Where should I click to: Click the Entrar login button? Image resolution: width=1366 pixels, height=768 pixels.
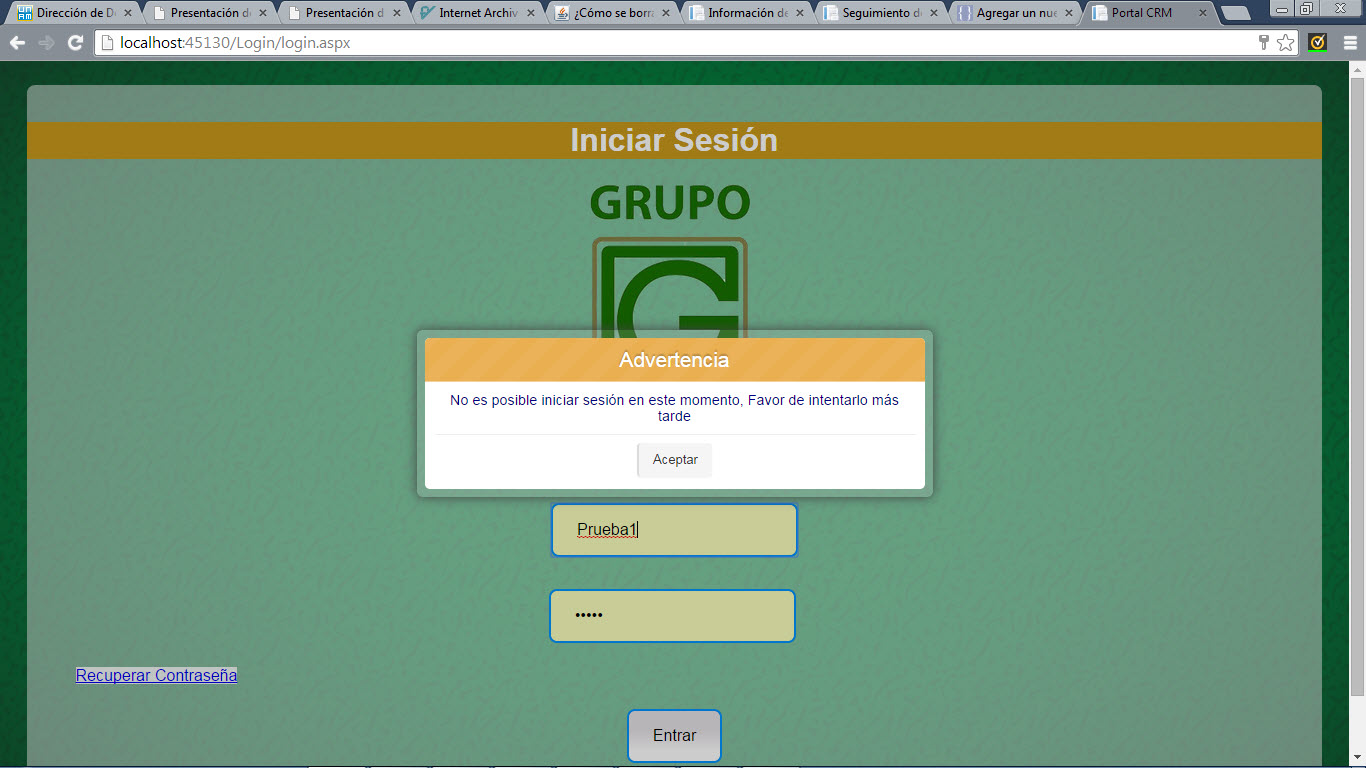[675, 735]
